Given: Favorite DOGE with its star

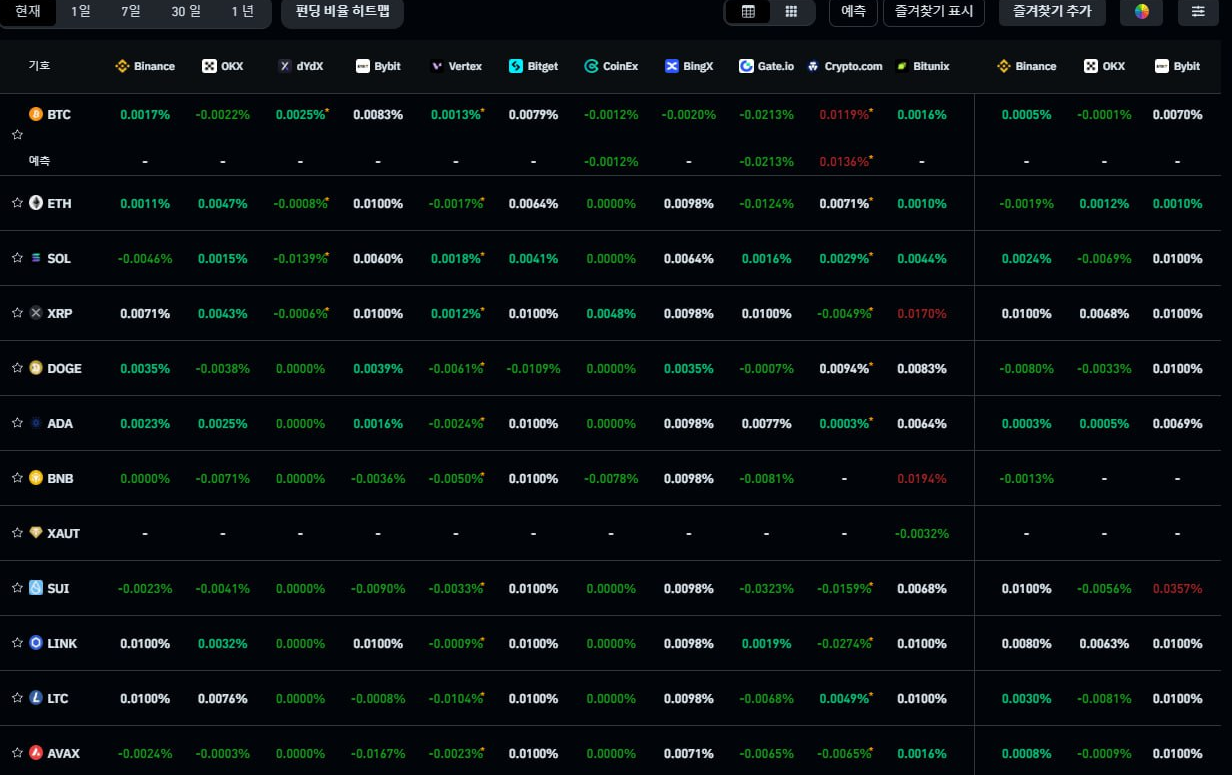Looking at the screenshot, I should 17,367.
